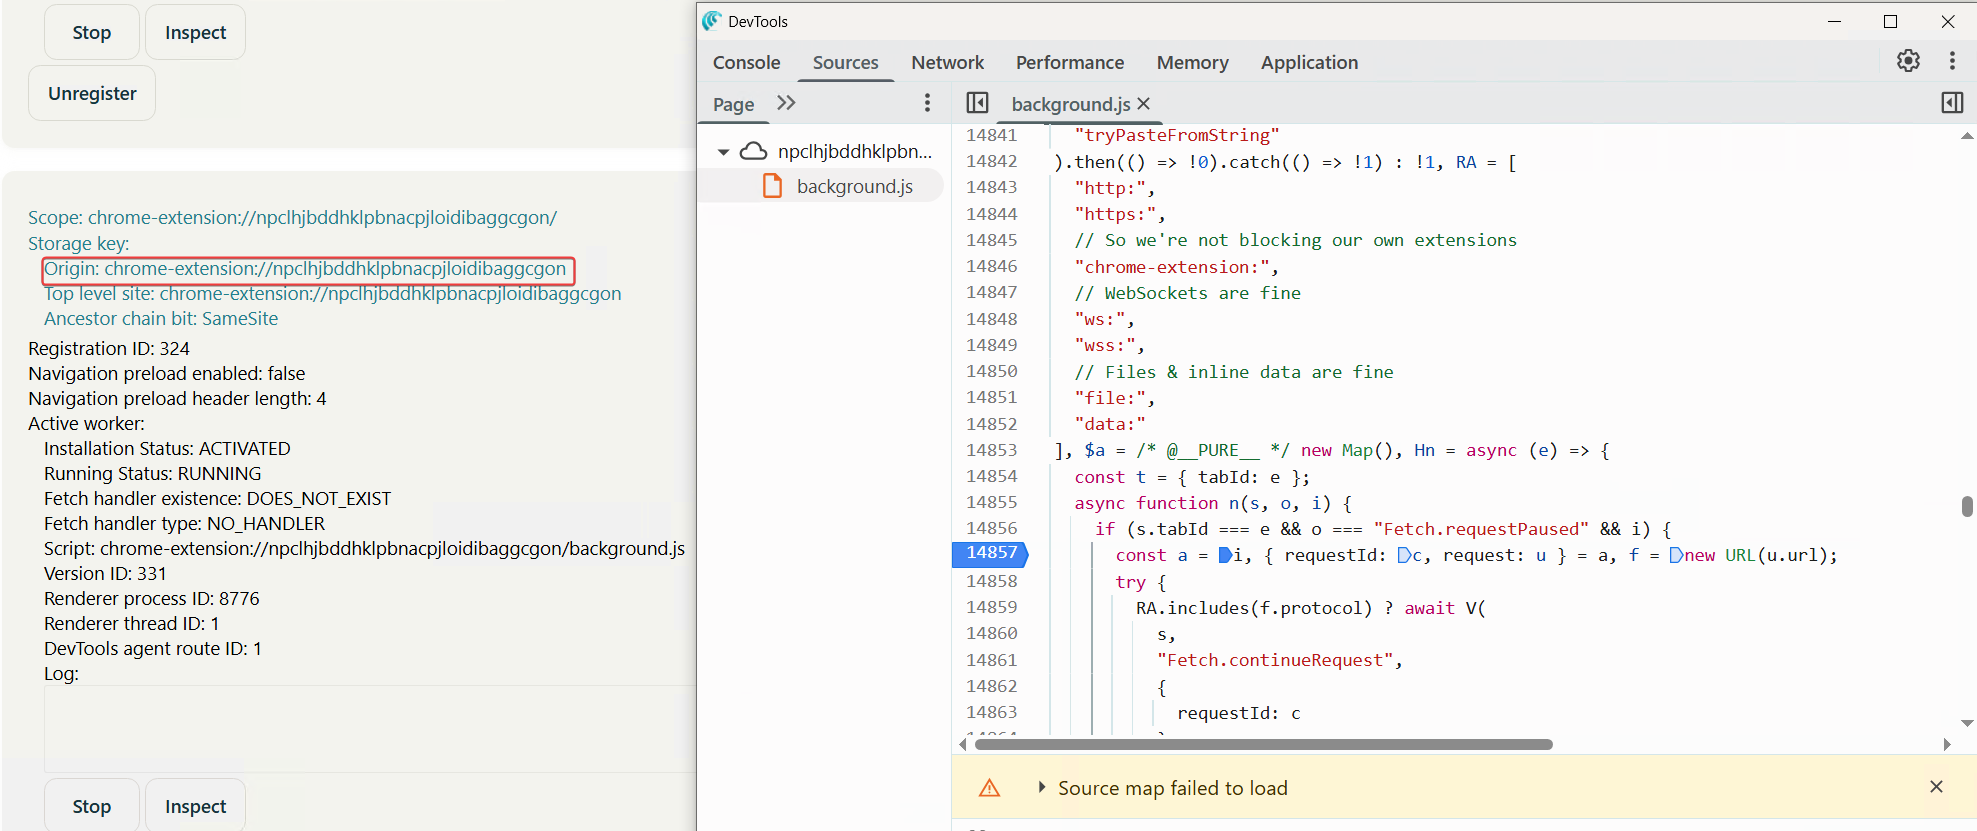
Task: Click the bottom Stop button
Action: (92, 806)
